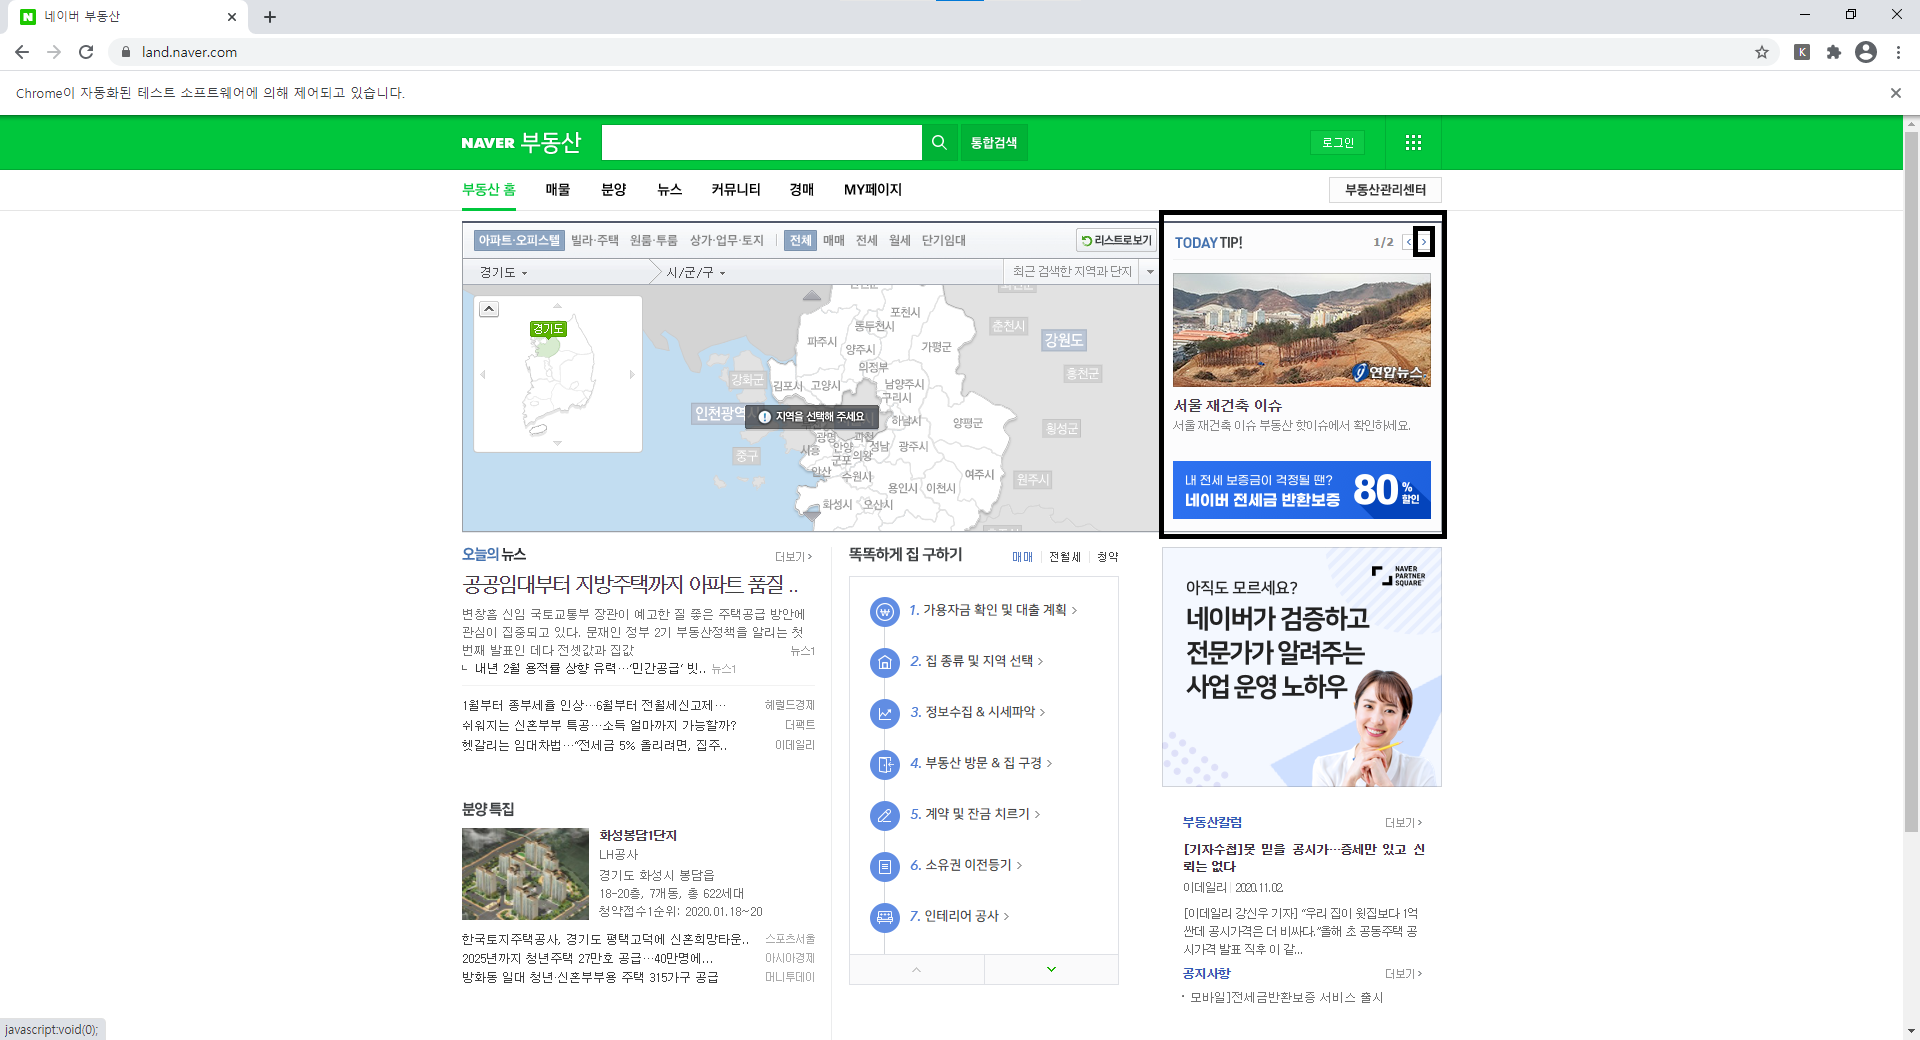Image resolution: width=1920 pixels, height=1040 pixels.
Task: Select 전체 trade type filter
Action: pyautogui.click(x=801, y=240)
